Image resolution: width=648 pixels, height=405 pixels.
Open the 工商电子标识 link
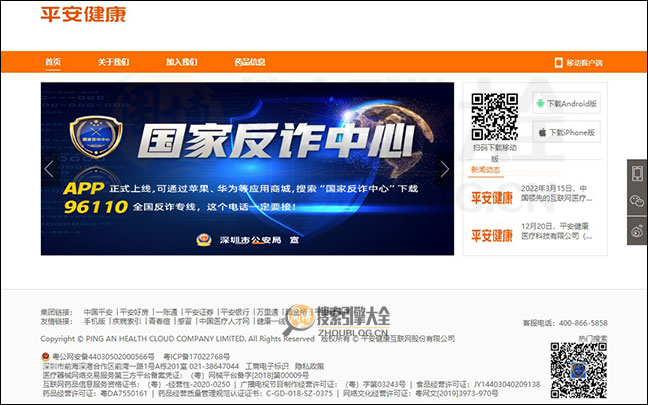267,366
